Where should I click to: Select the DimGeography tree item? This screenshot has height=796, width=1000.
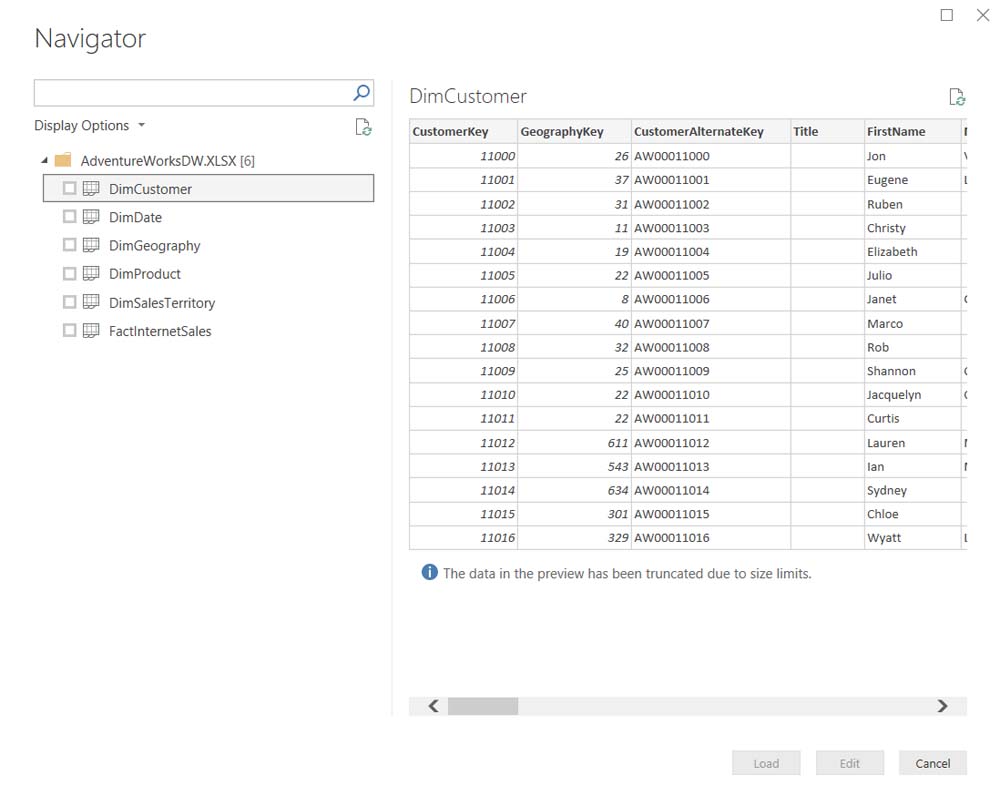point(154,246)
